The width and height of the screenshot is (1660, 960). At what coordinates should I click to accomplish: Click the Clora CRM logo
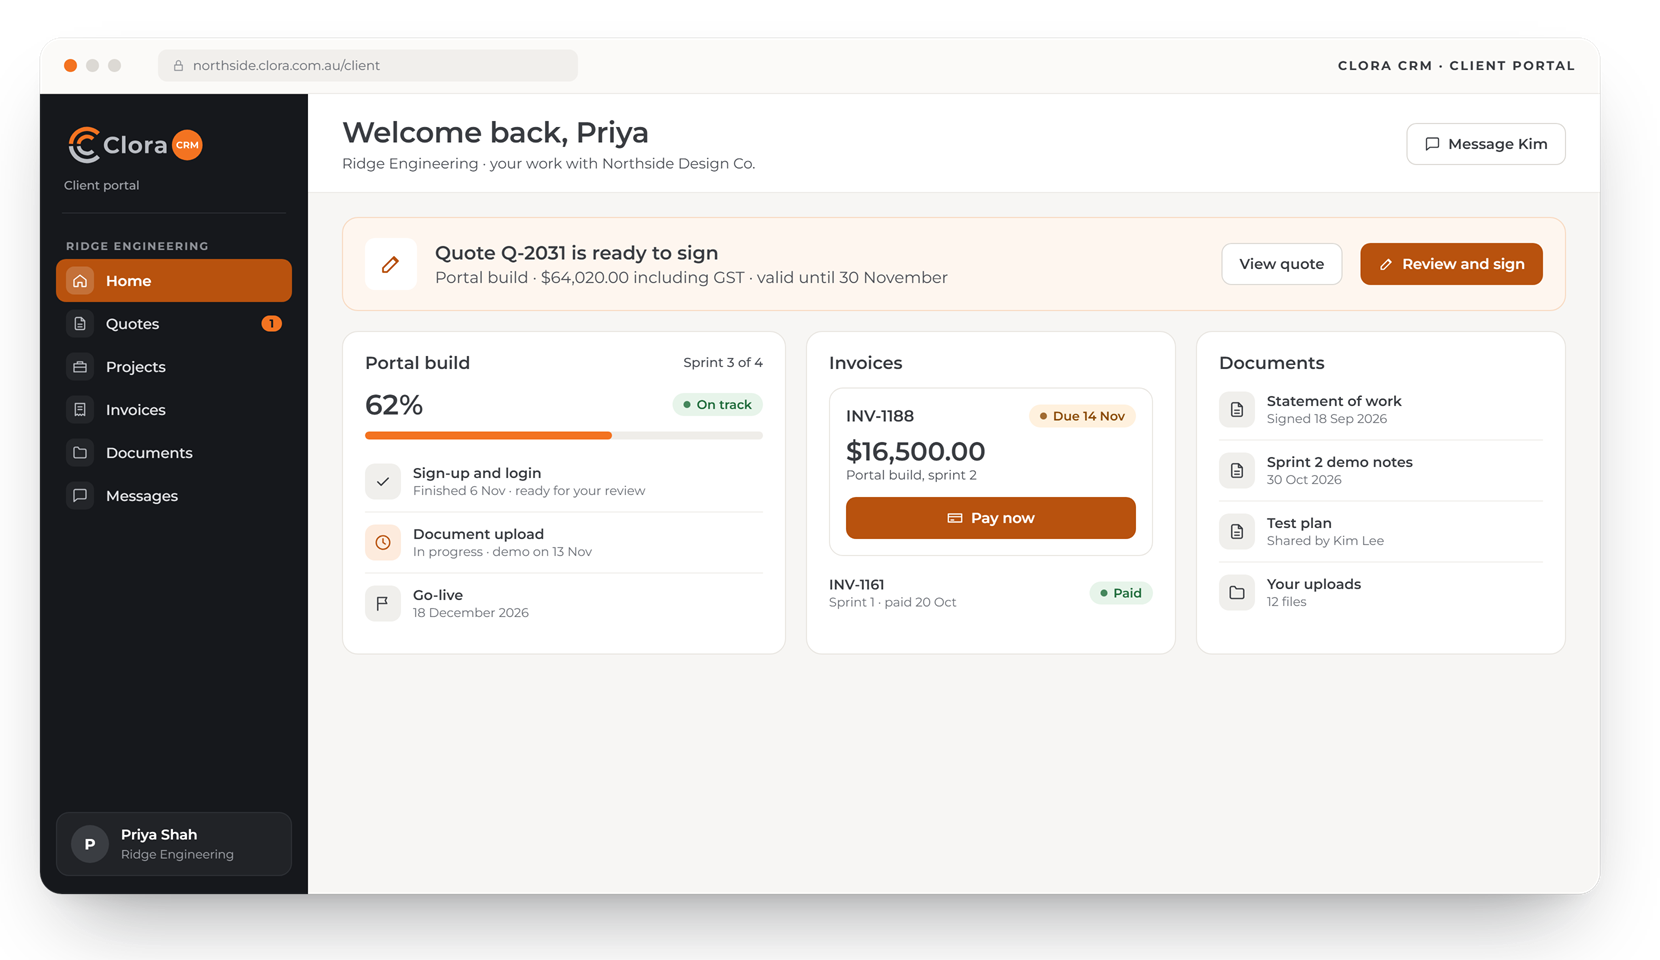click(x=135, y=145)
